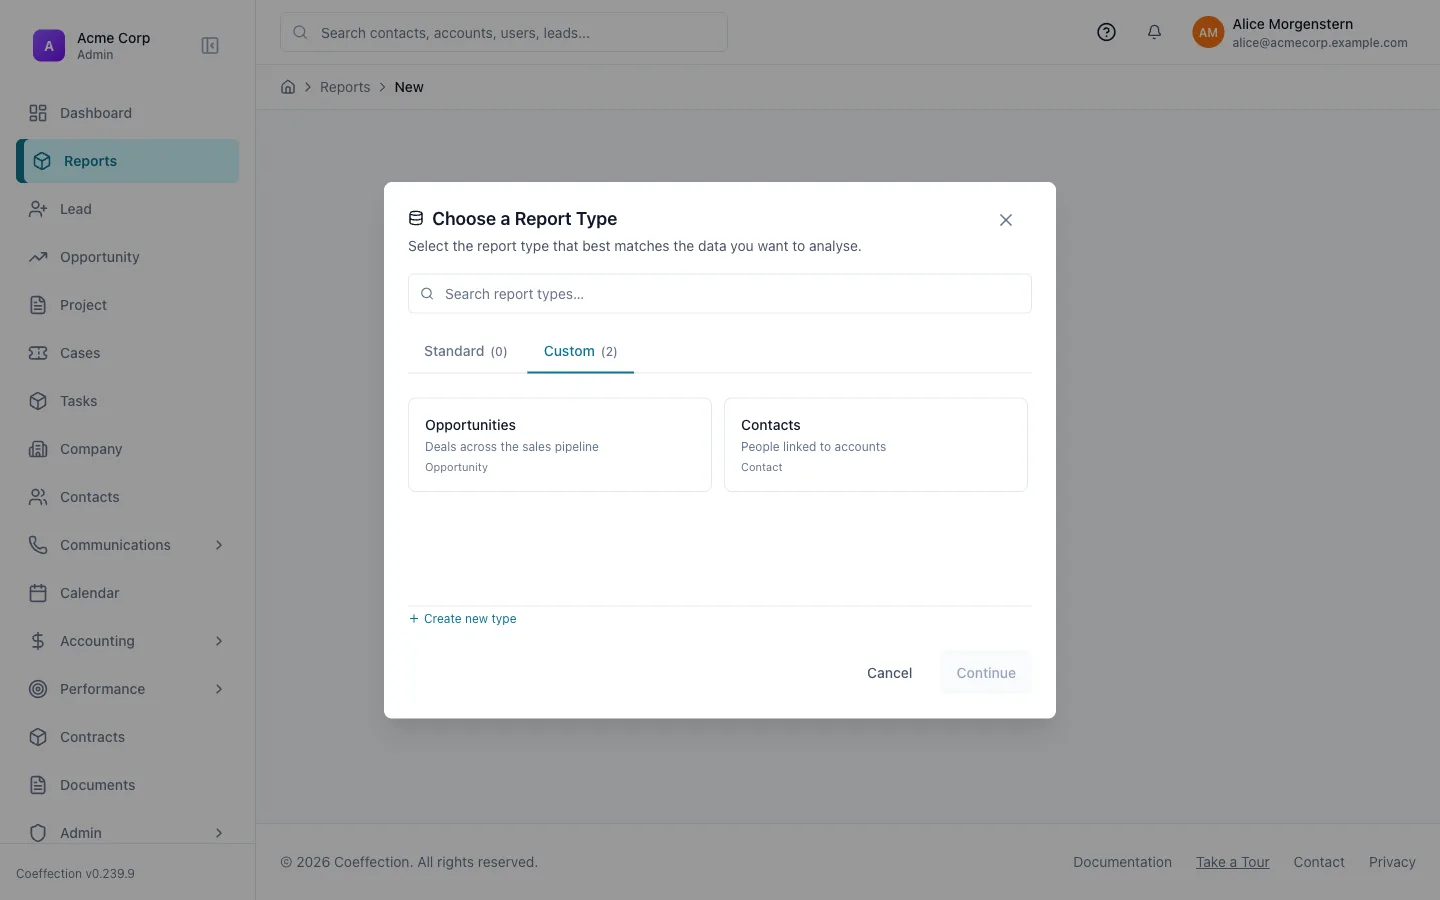The height and width of the screenshot is (900, 1440).
Task: Open Reports in the sidebar
Action: (x=128, y=161)
